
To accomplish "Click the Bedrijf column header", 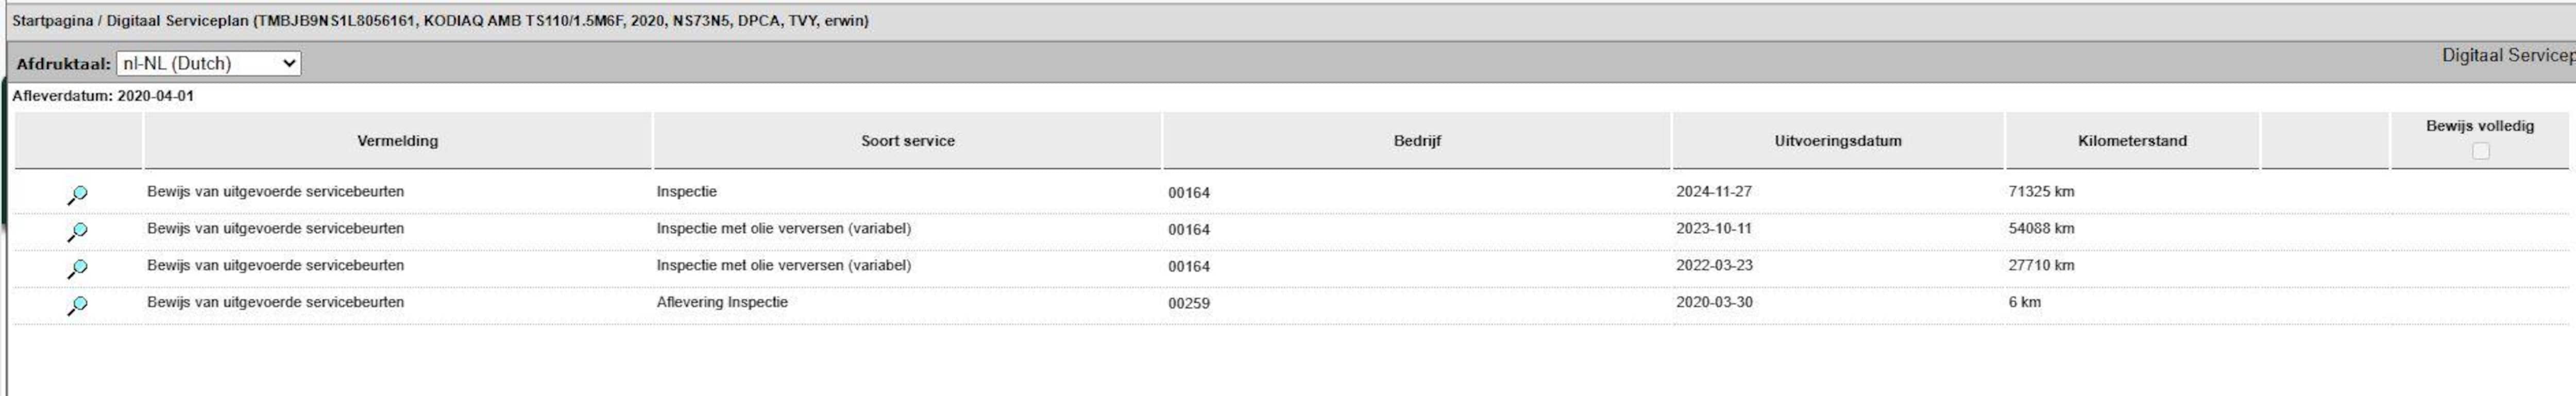I will click(1416, 141).
